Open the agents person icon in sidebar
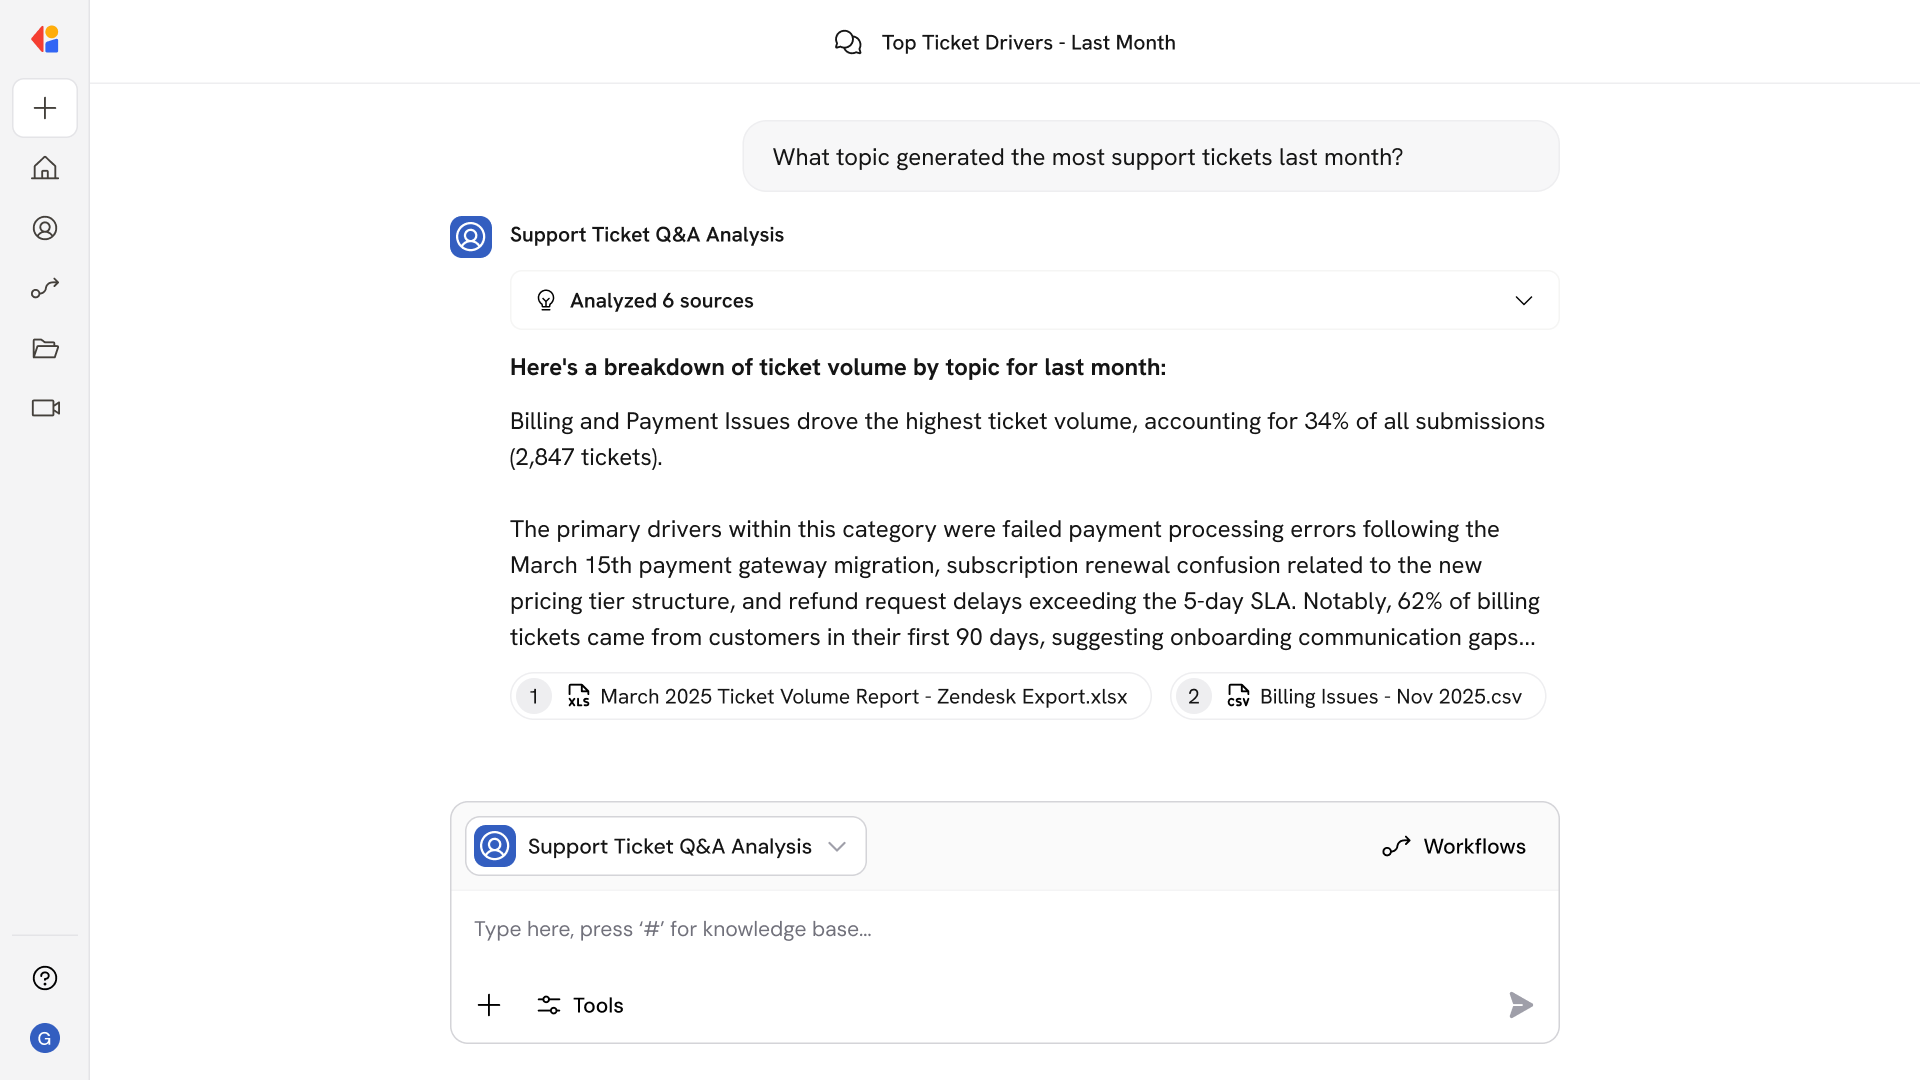This screenshot has width=1920, height=1080. pos(45,228)
